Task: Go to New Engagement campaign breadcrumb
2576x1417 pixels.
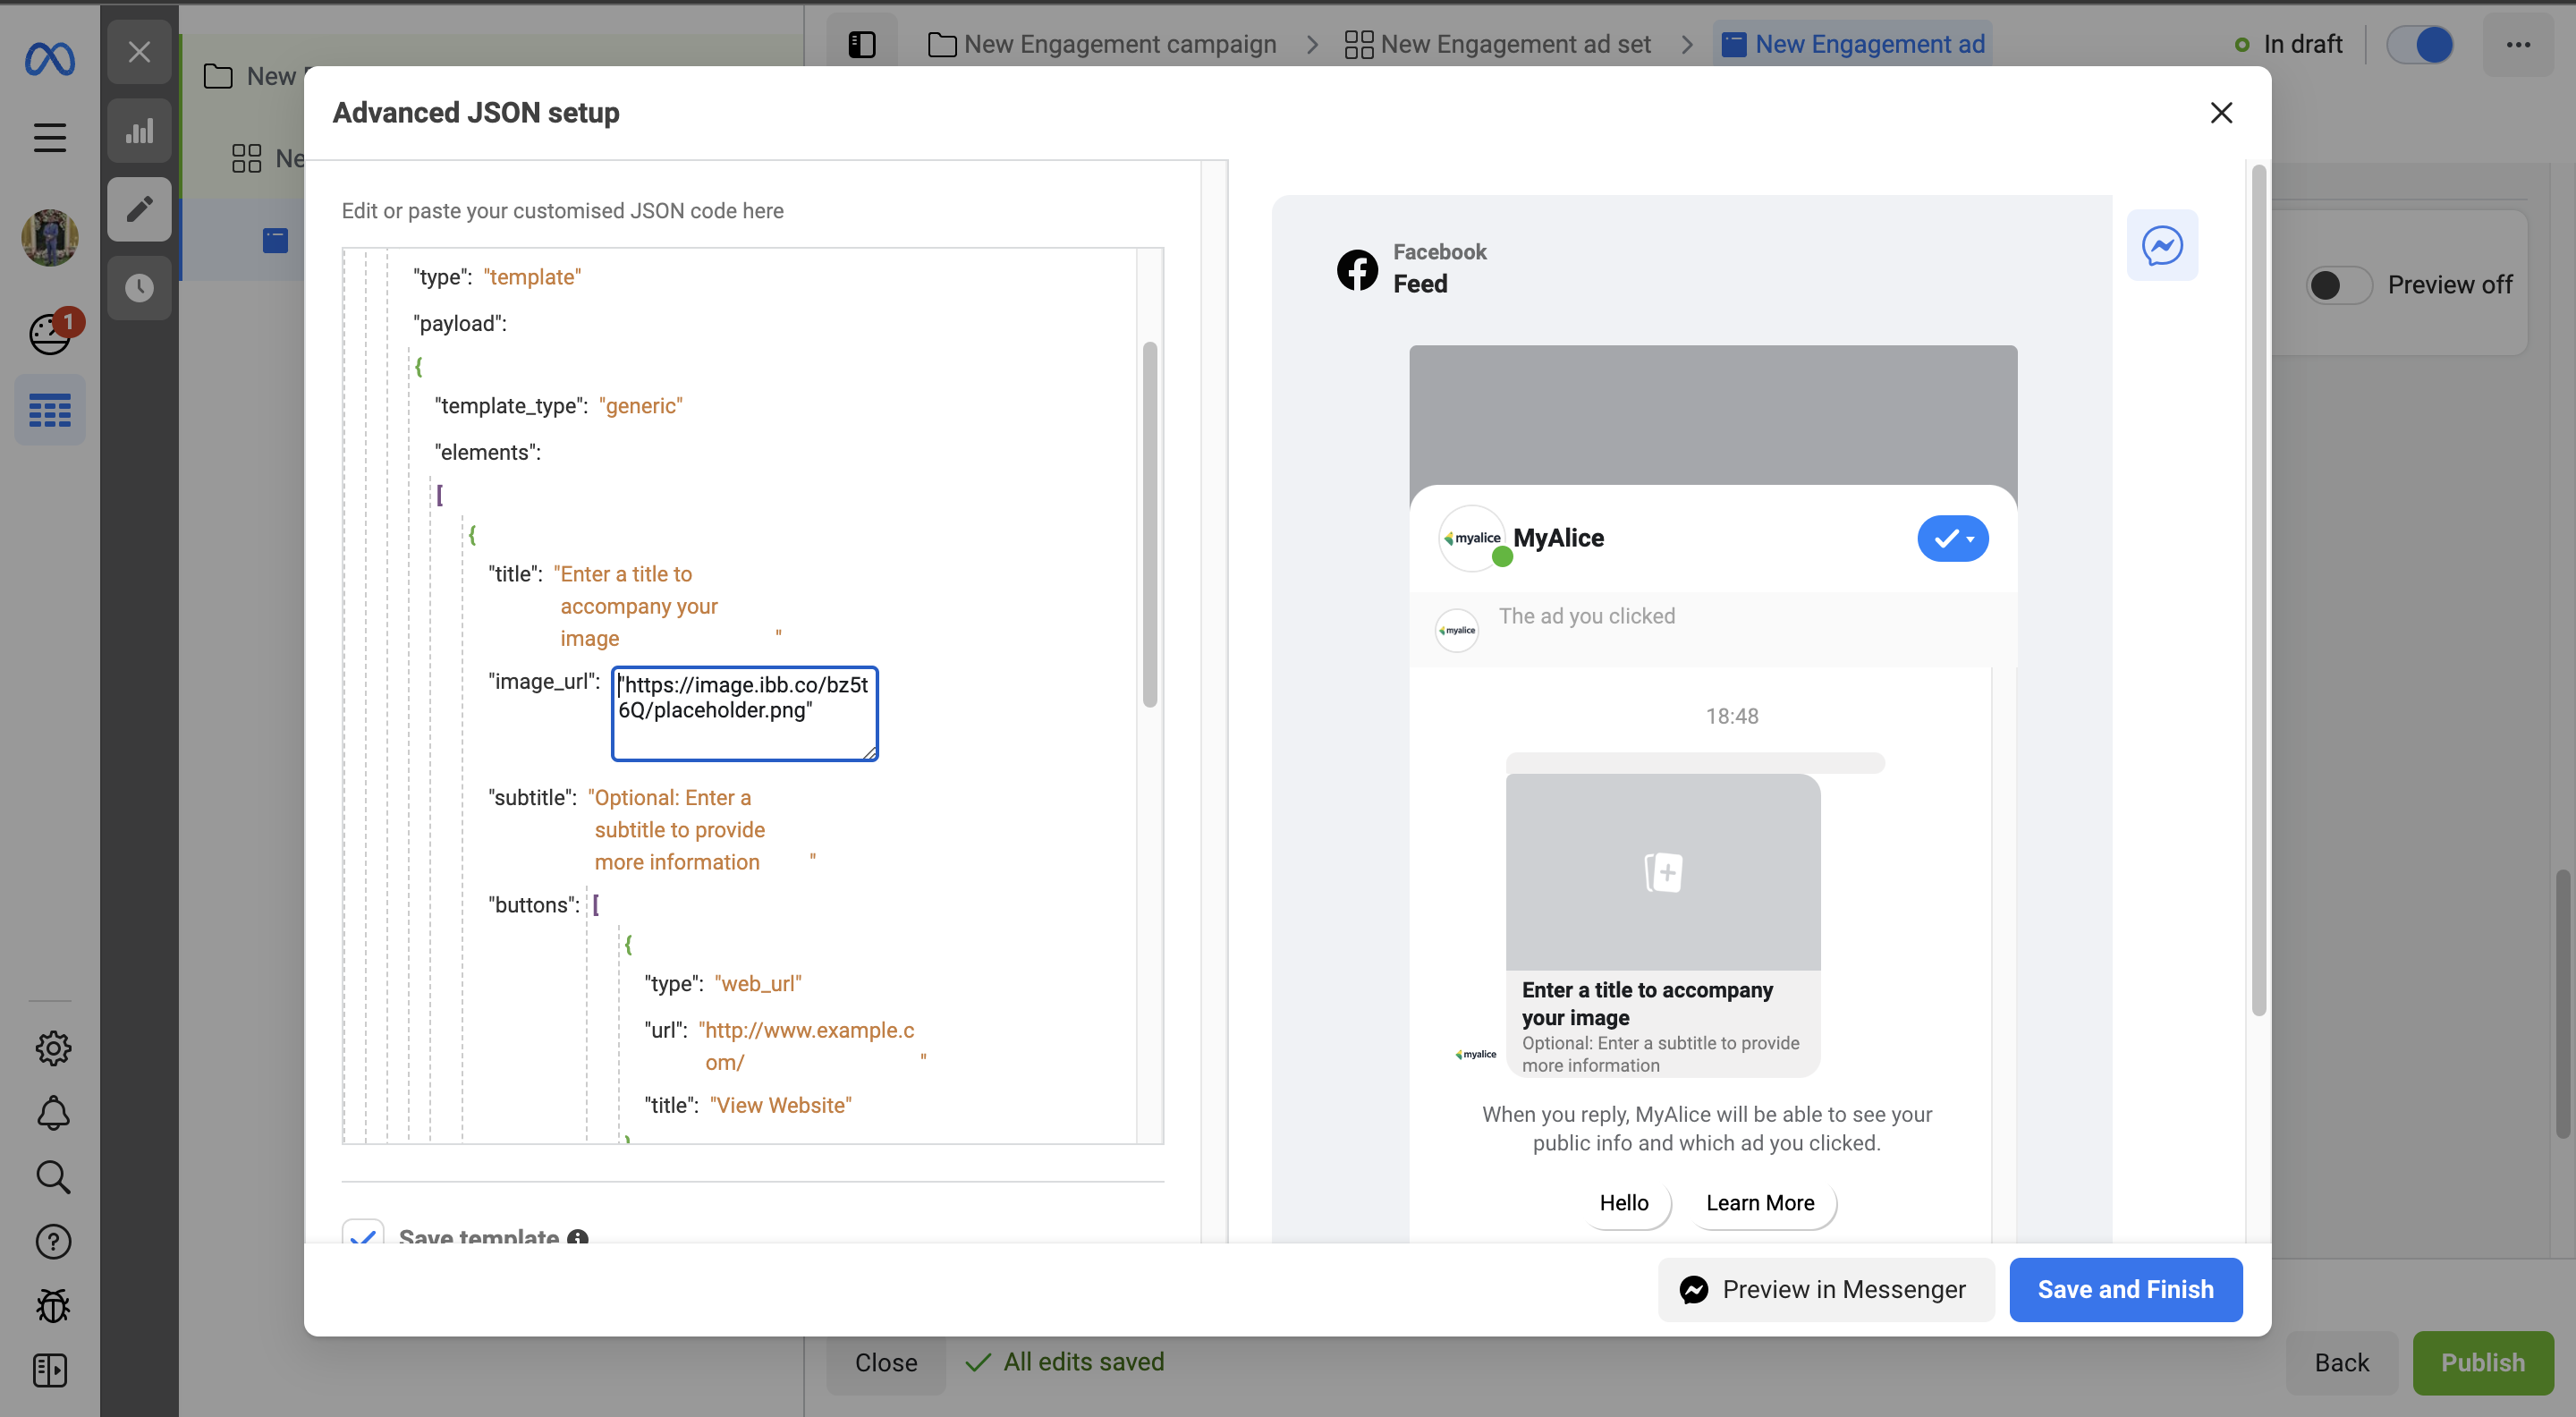Action: pos(1103,44)
